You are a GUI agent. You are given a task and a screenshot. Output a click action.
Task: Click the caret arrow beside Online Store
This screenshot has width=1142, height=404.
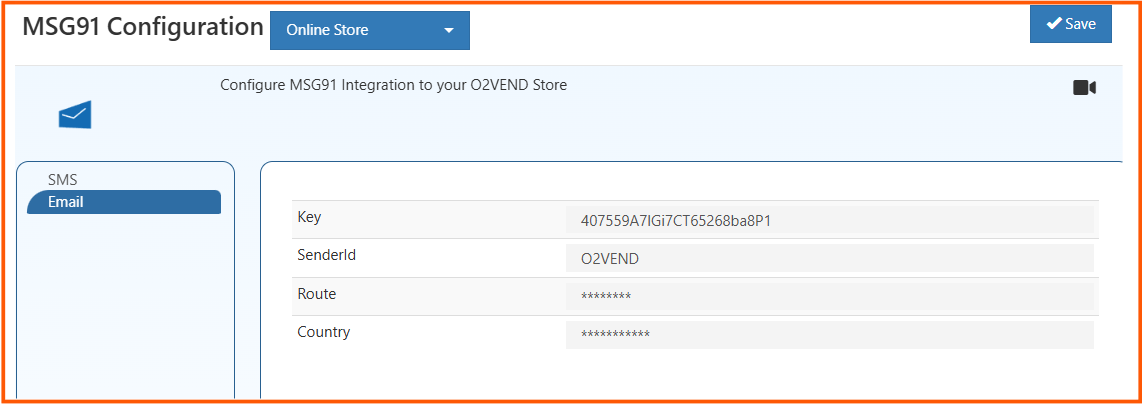450,31
